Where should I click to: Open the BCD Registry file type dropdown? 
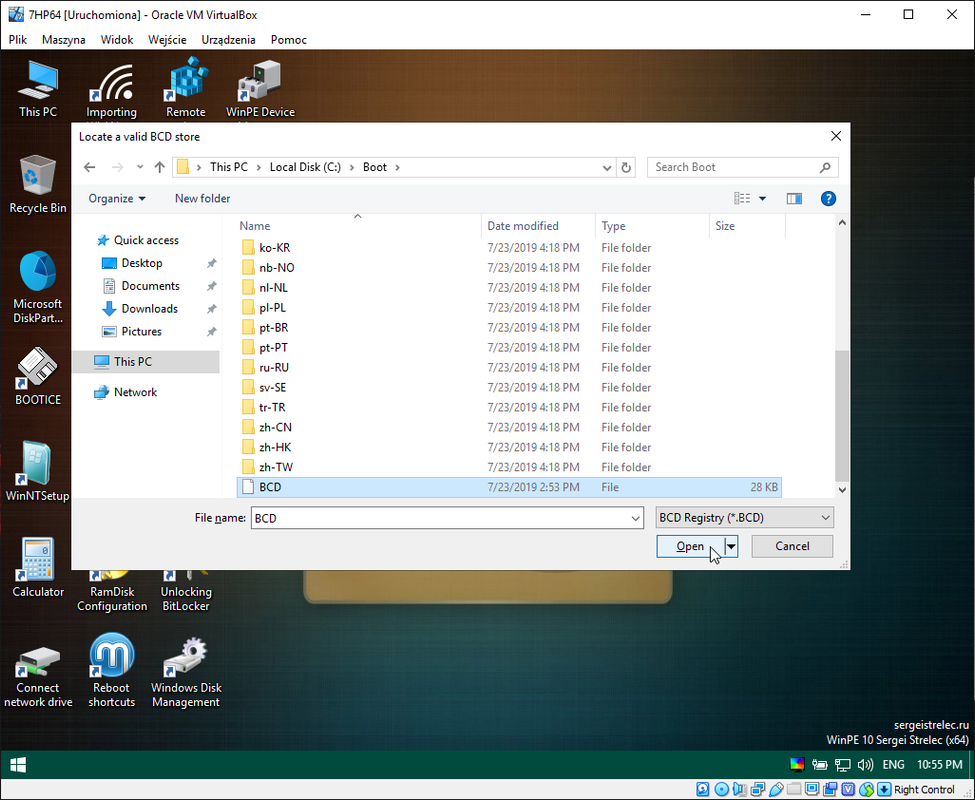click(744, 518)
